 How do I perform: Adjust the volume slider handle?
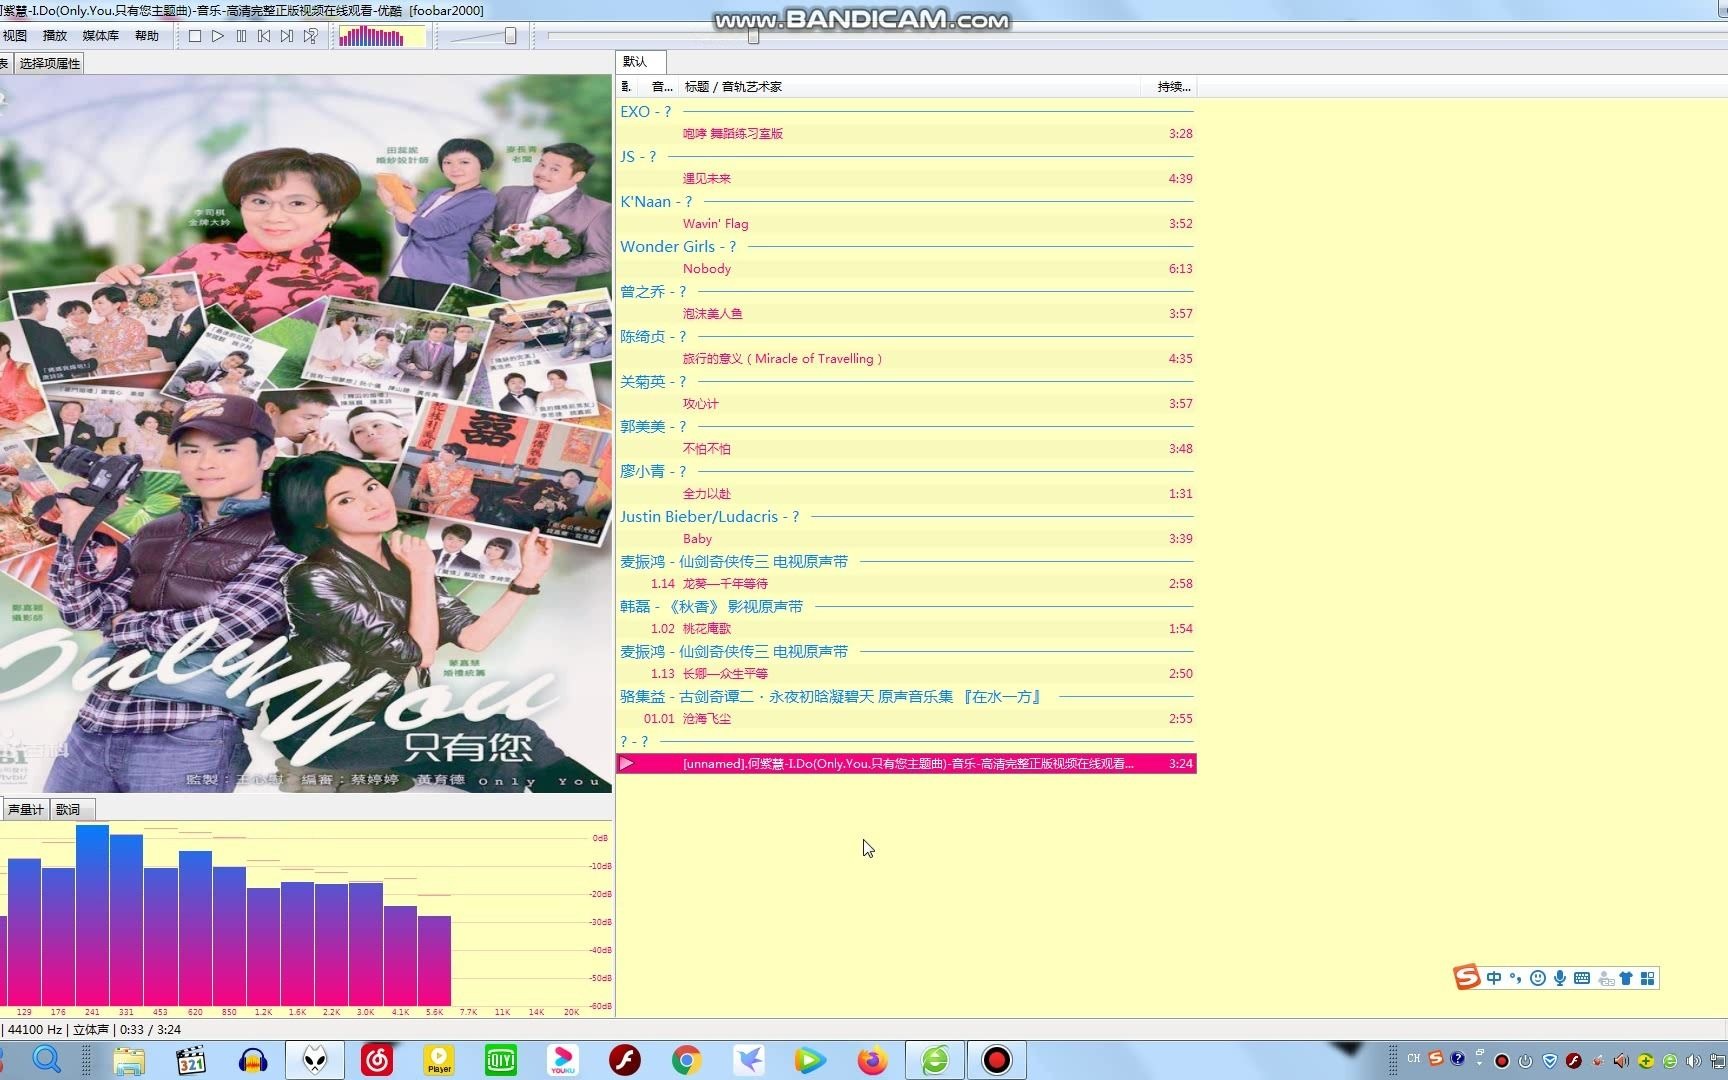pos(510,36)
